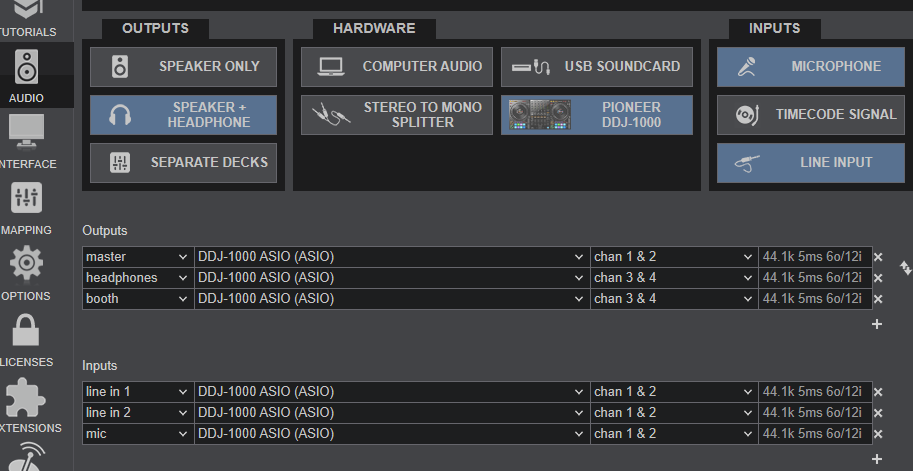This screenshot has width=913, height=471.
Task: Toggle the Microphone input option
Action: coord(811,66)
